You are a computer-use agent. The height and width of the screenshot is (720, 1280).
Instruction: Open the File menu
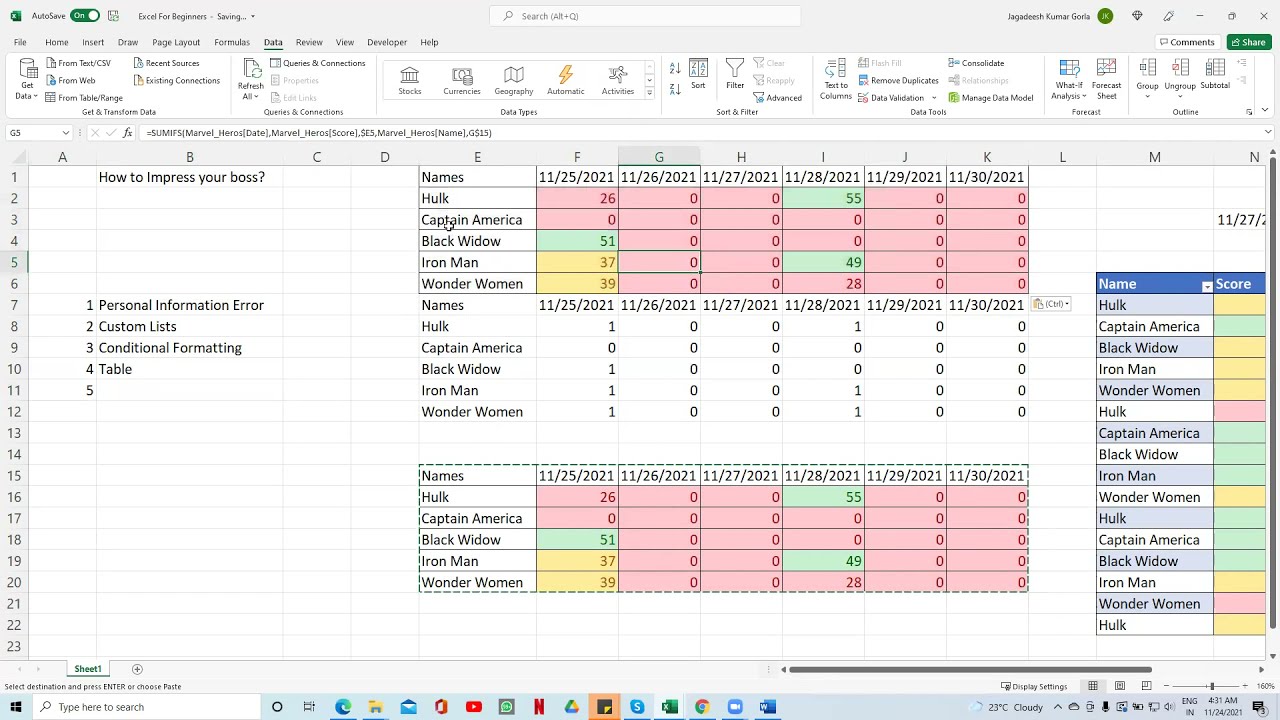tap(20, 42)
